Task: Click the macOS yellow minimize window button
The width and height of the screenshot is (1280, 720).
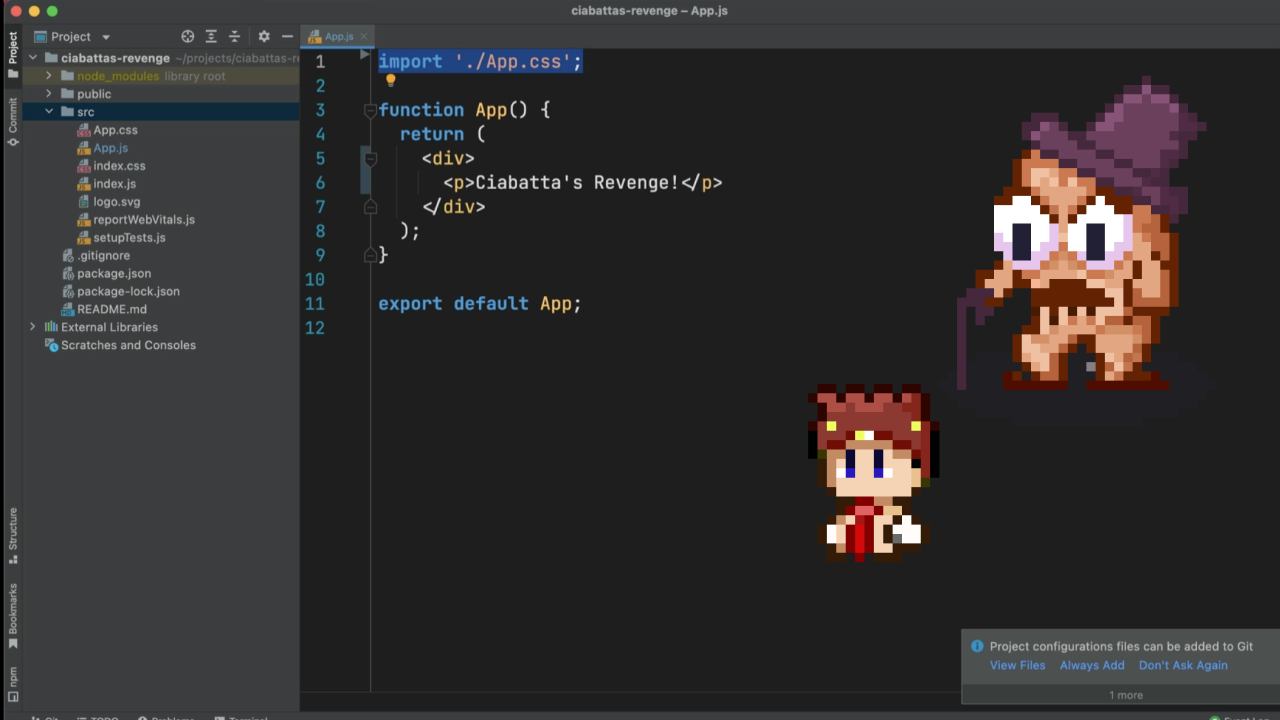Action: (x=33, y=11)
